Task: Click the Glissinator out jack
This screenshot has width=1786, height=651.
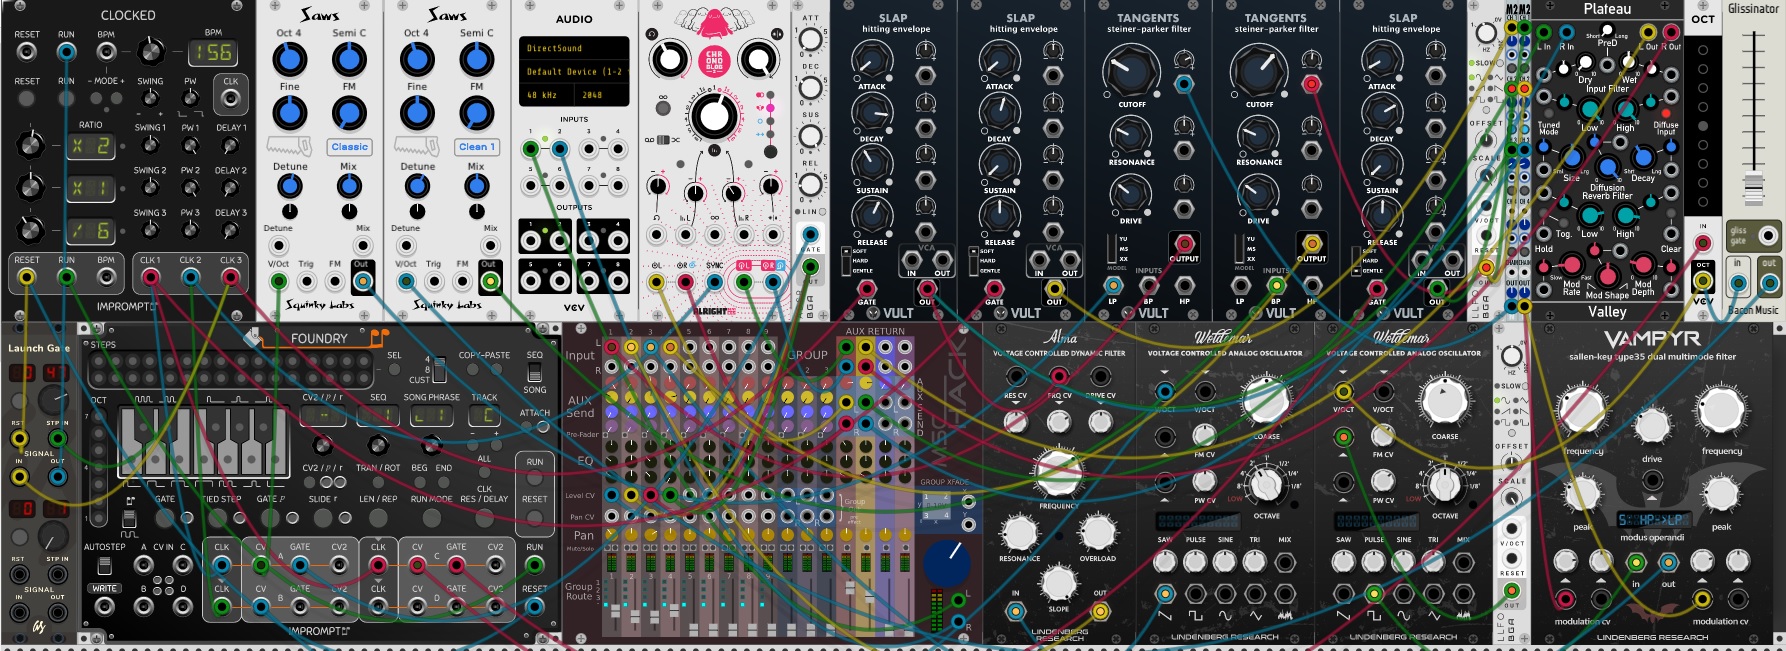Action: [1769, 283]
